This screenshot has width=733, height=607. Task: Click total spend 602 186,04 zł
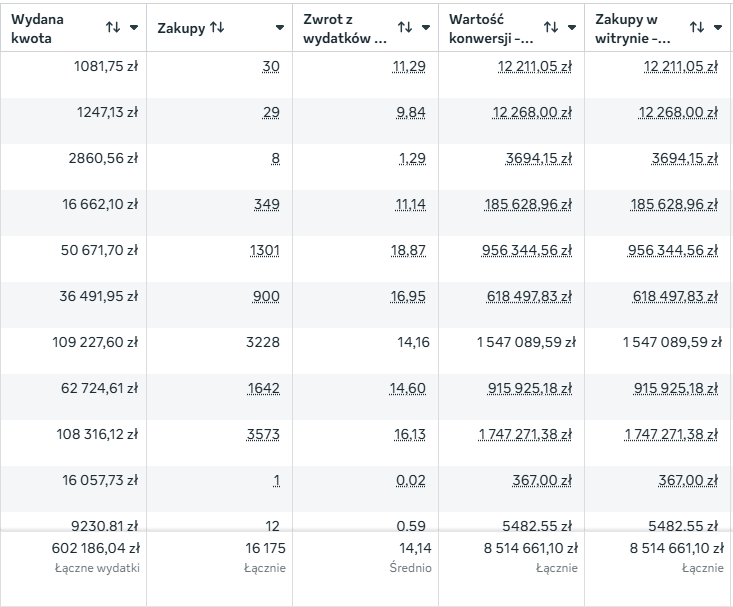point(95,548)
